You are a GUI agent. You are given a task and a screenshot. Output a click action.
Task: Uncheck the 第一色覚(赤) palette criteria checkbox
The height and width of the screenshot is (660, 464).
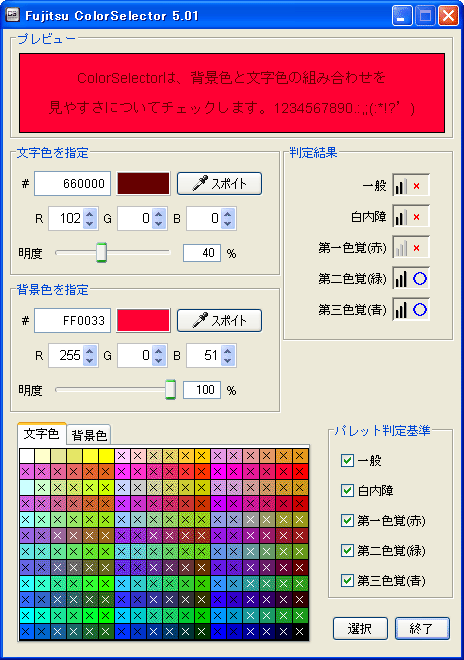point(347,521)
